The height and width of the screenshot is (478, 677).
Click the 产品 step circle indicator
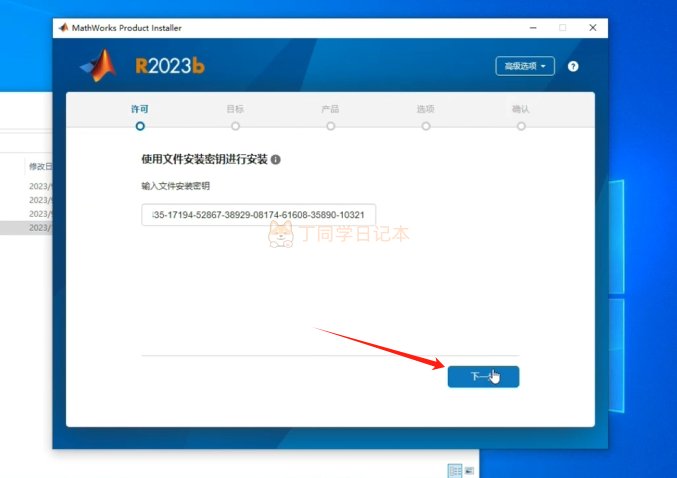(x=331, y=126)
